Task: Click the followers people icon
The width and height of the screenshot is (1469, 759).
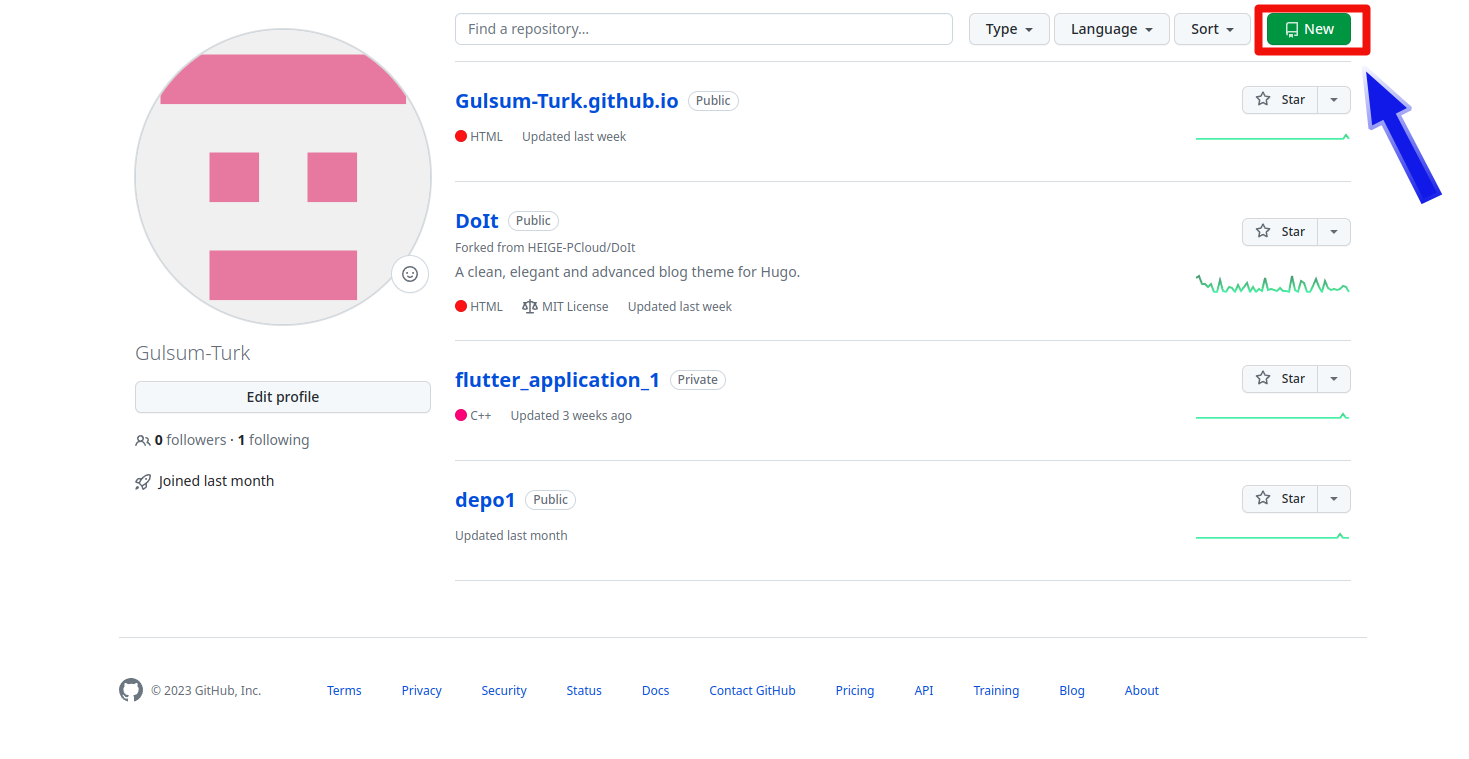Action: [x=143, y=440]
